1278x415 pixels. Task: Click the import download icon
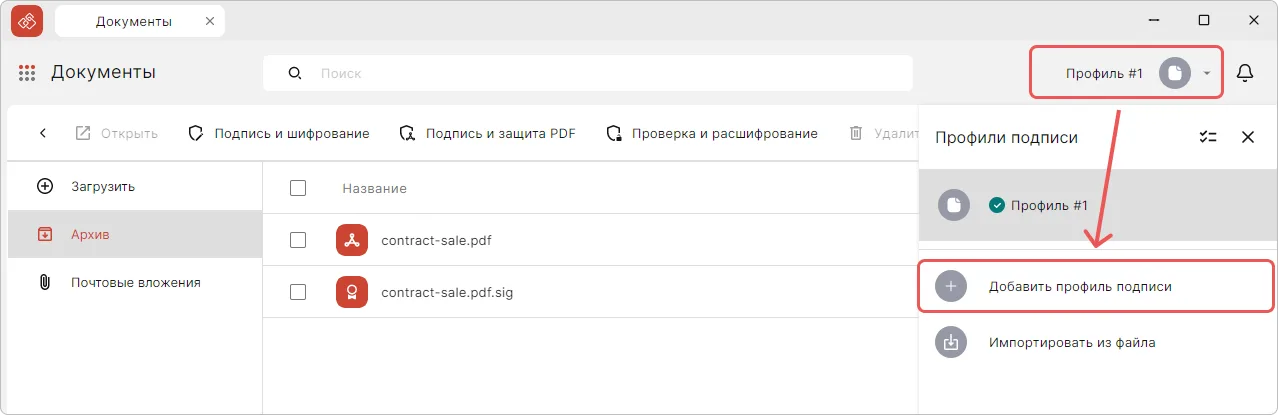[x=951, y=342]
